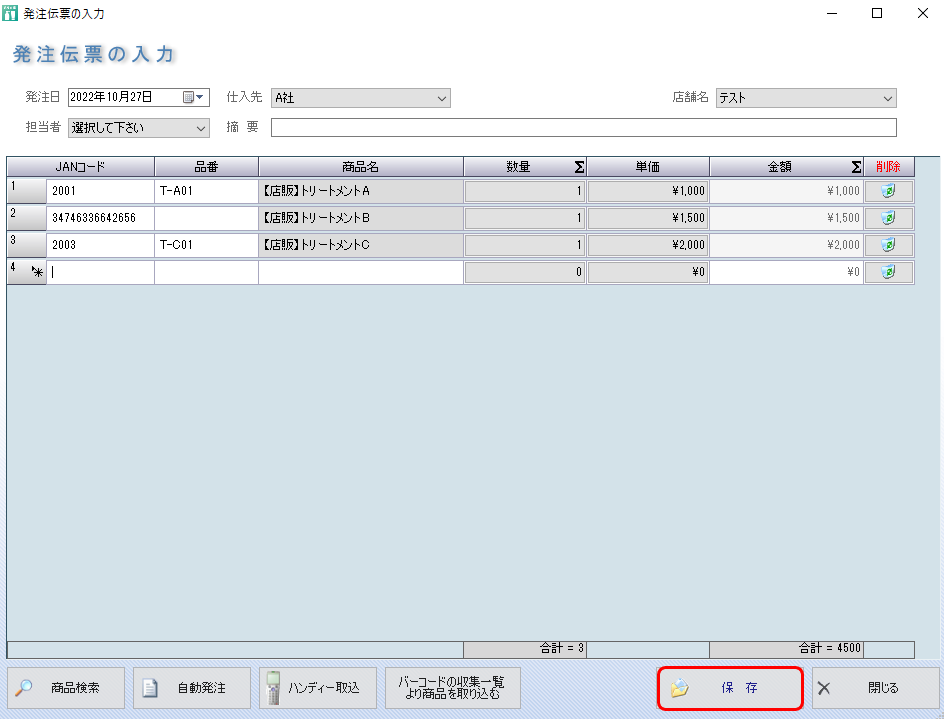Click the 閉じる button

click(875, 688)
